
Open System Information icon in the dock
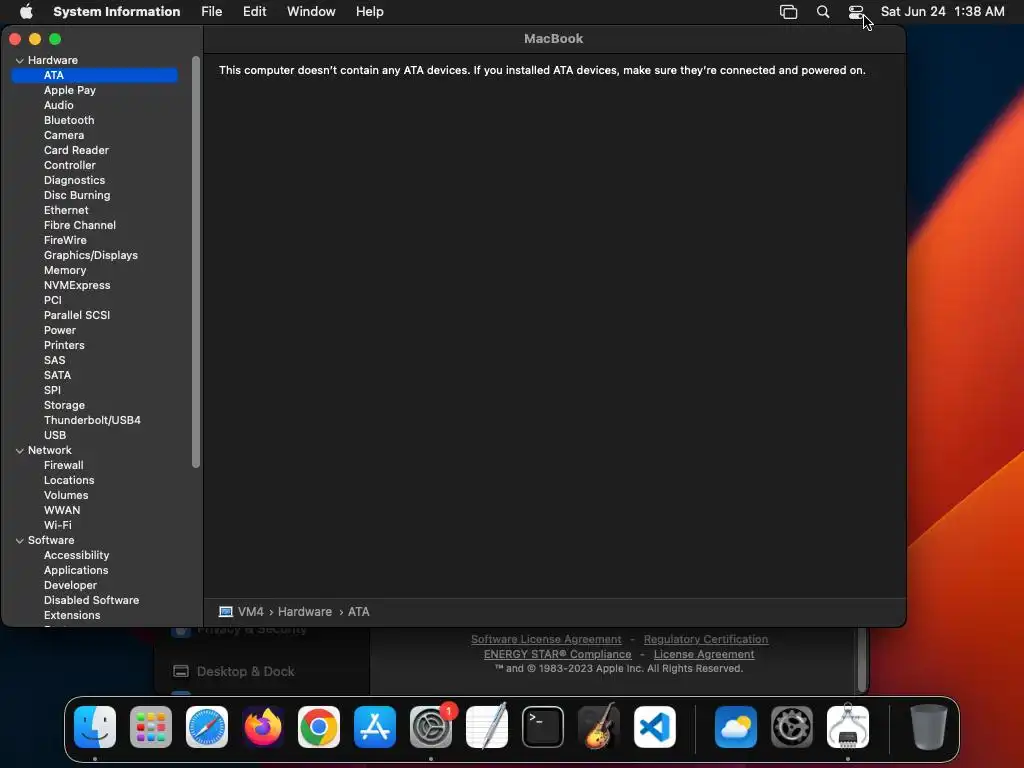(848, 727)
